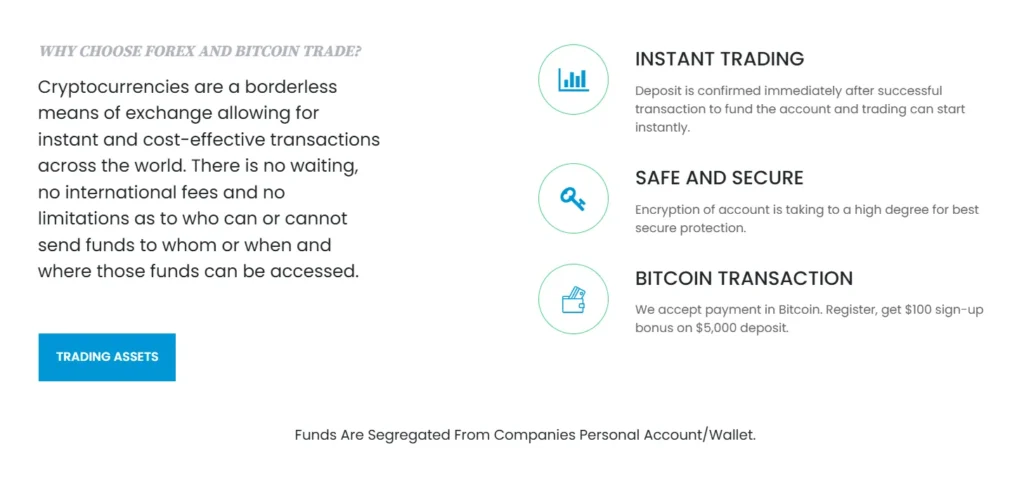Click the BITCOIN TRANSACTION heading
This screenshot has width=1024, height=503.
tap(743, 278)
